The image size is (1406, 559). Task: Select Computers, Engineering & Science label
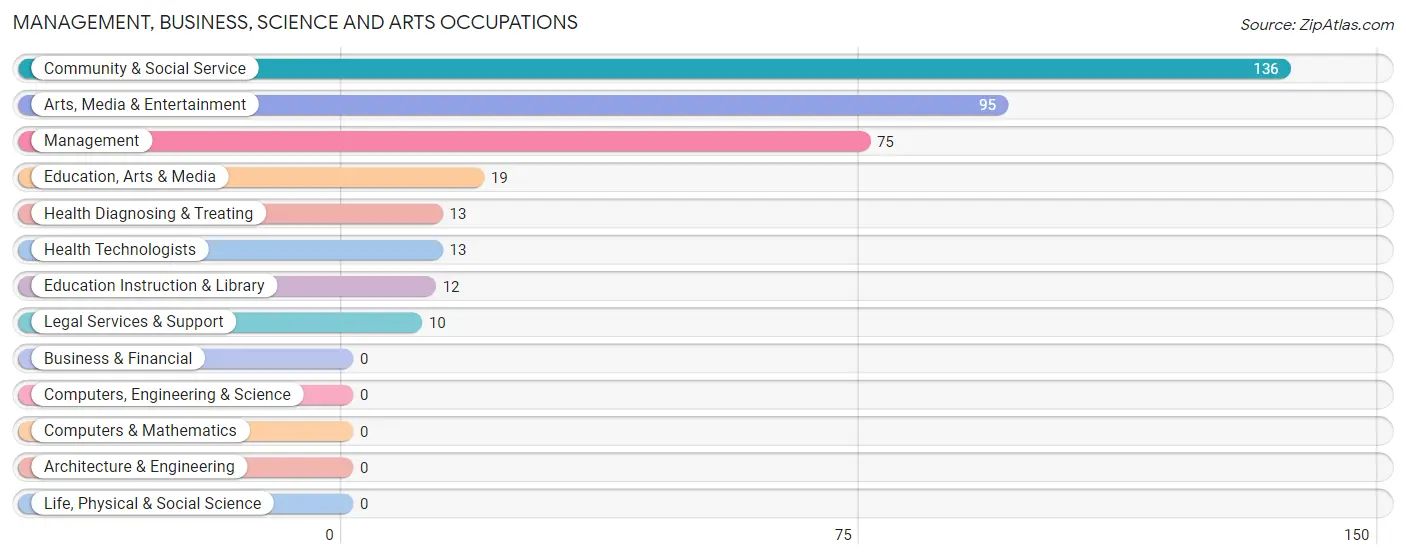(x=167, y=395)
